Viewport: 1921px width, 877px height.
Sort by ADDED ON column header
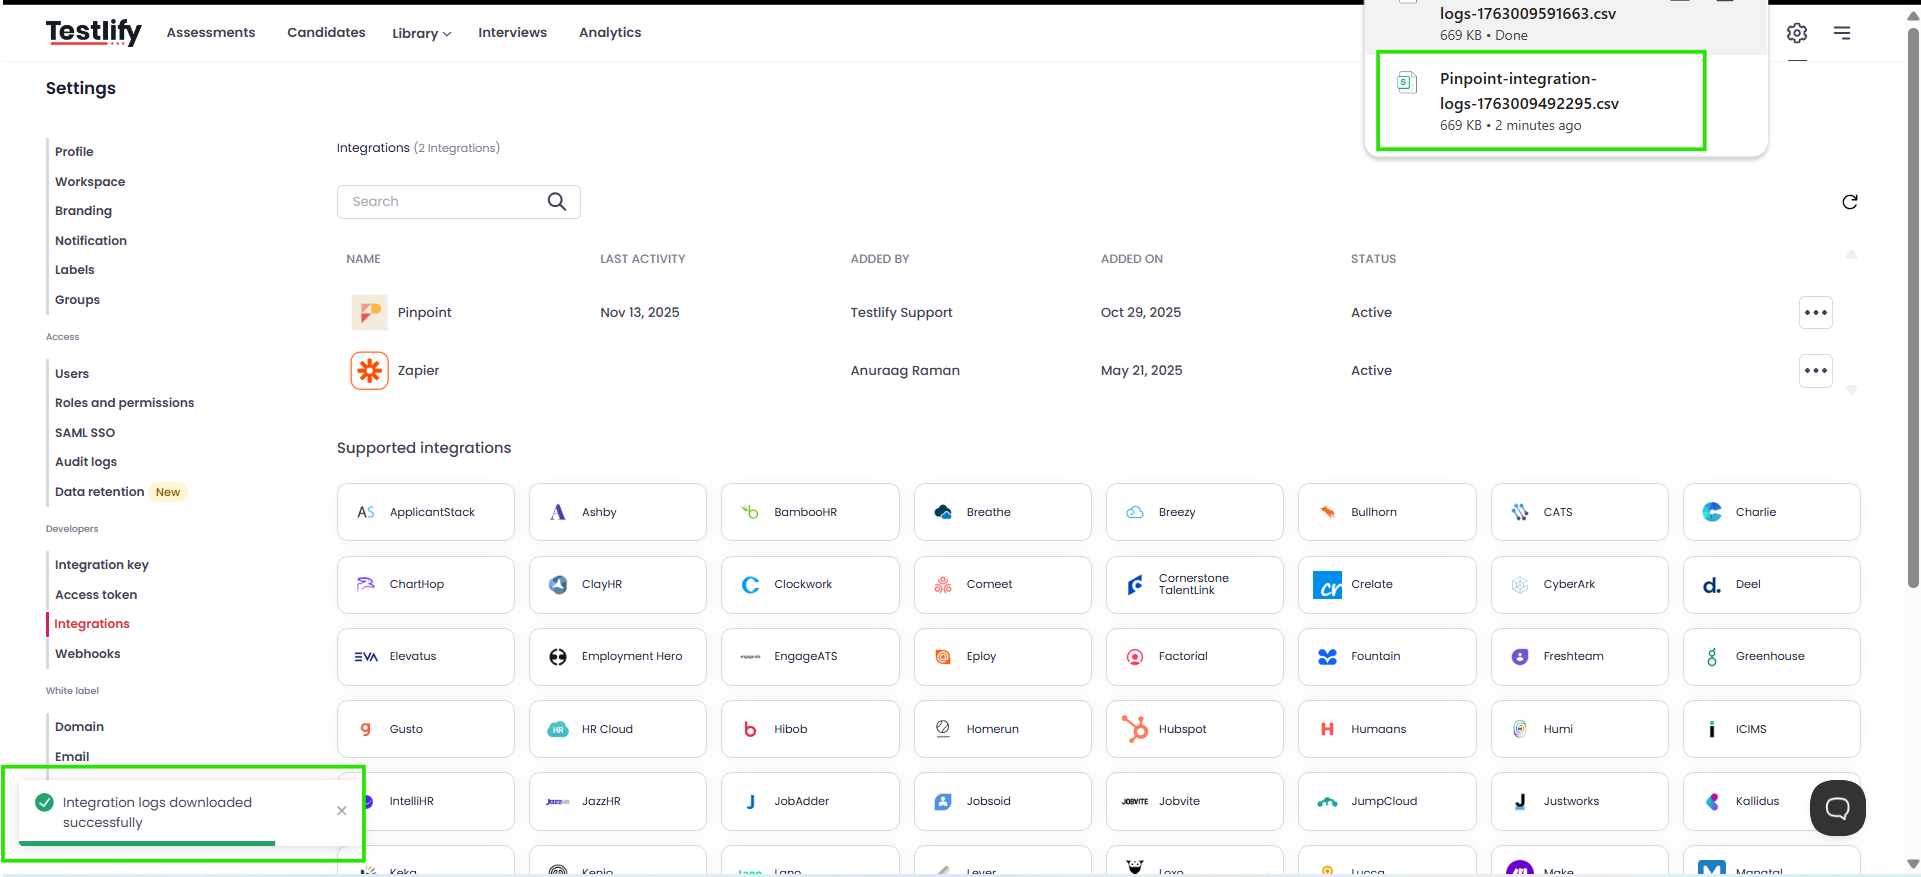(1132, 259)
